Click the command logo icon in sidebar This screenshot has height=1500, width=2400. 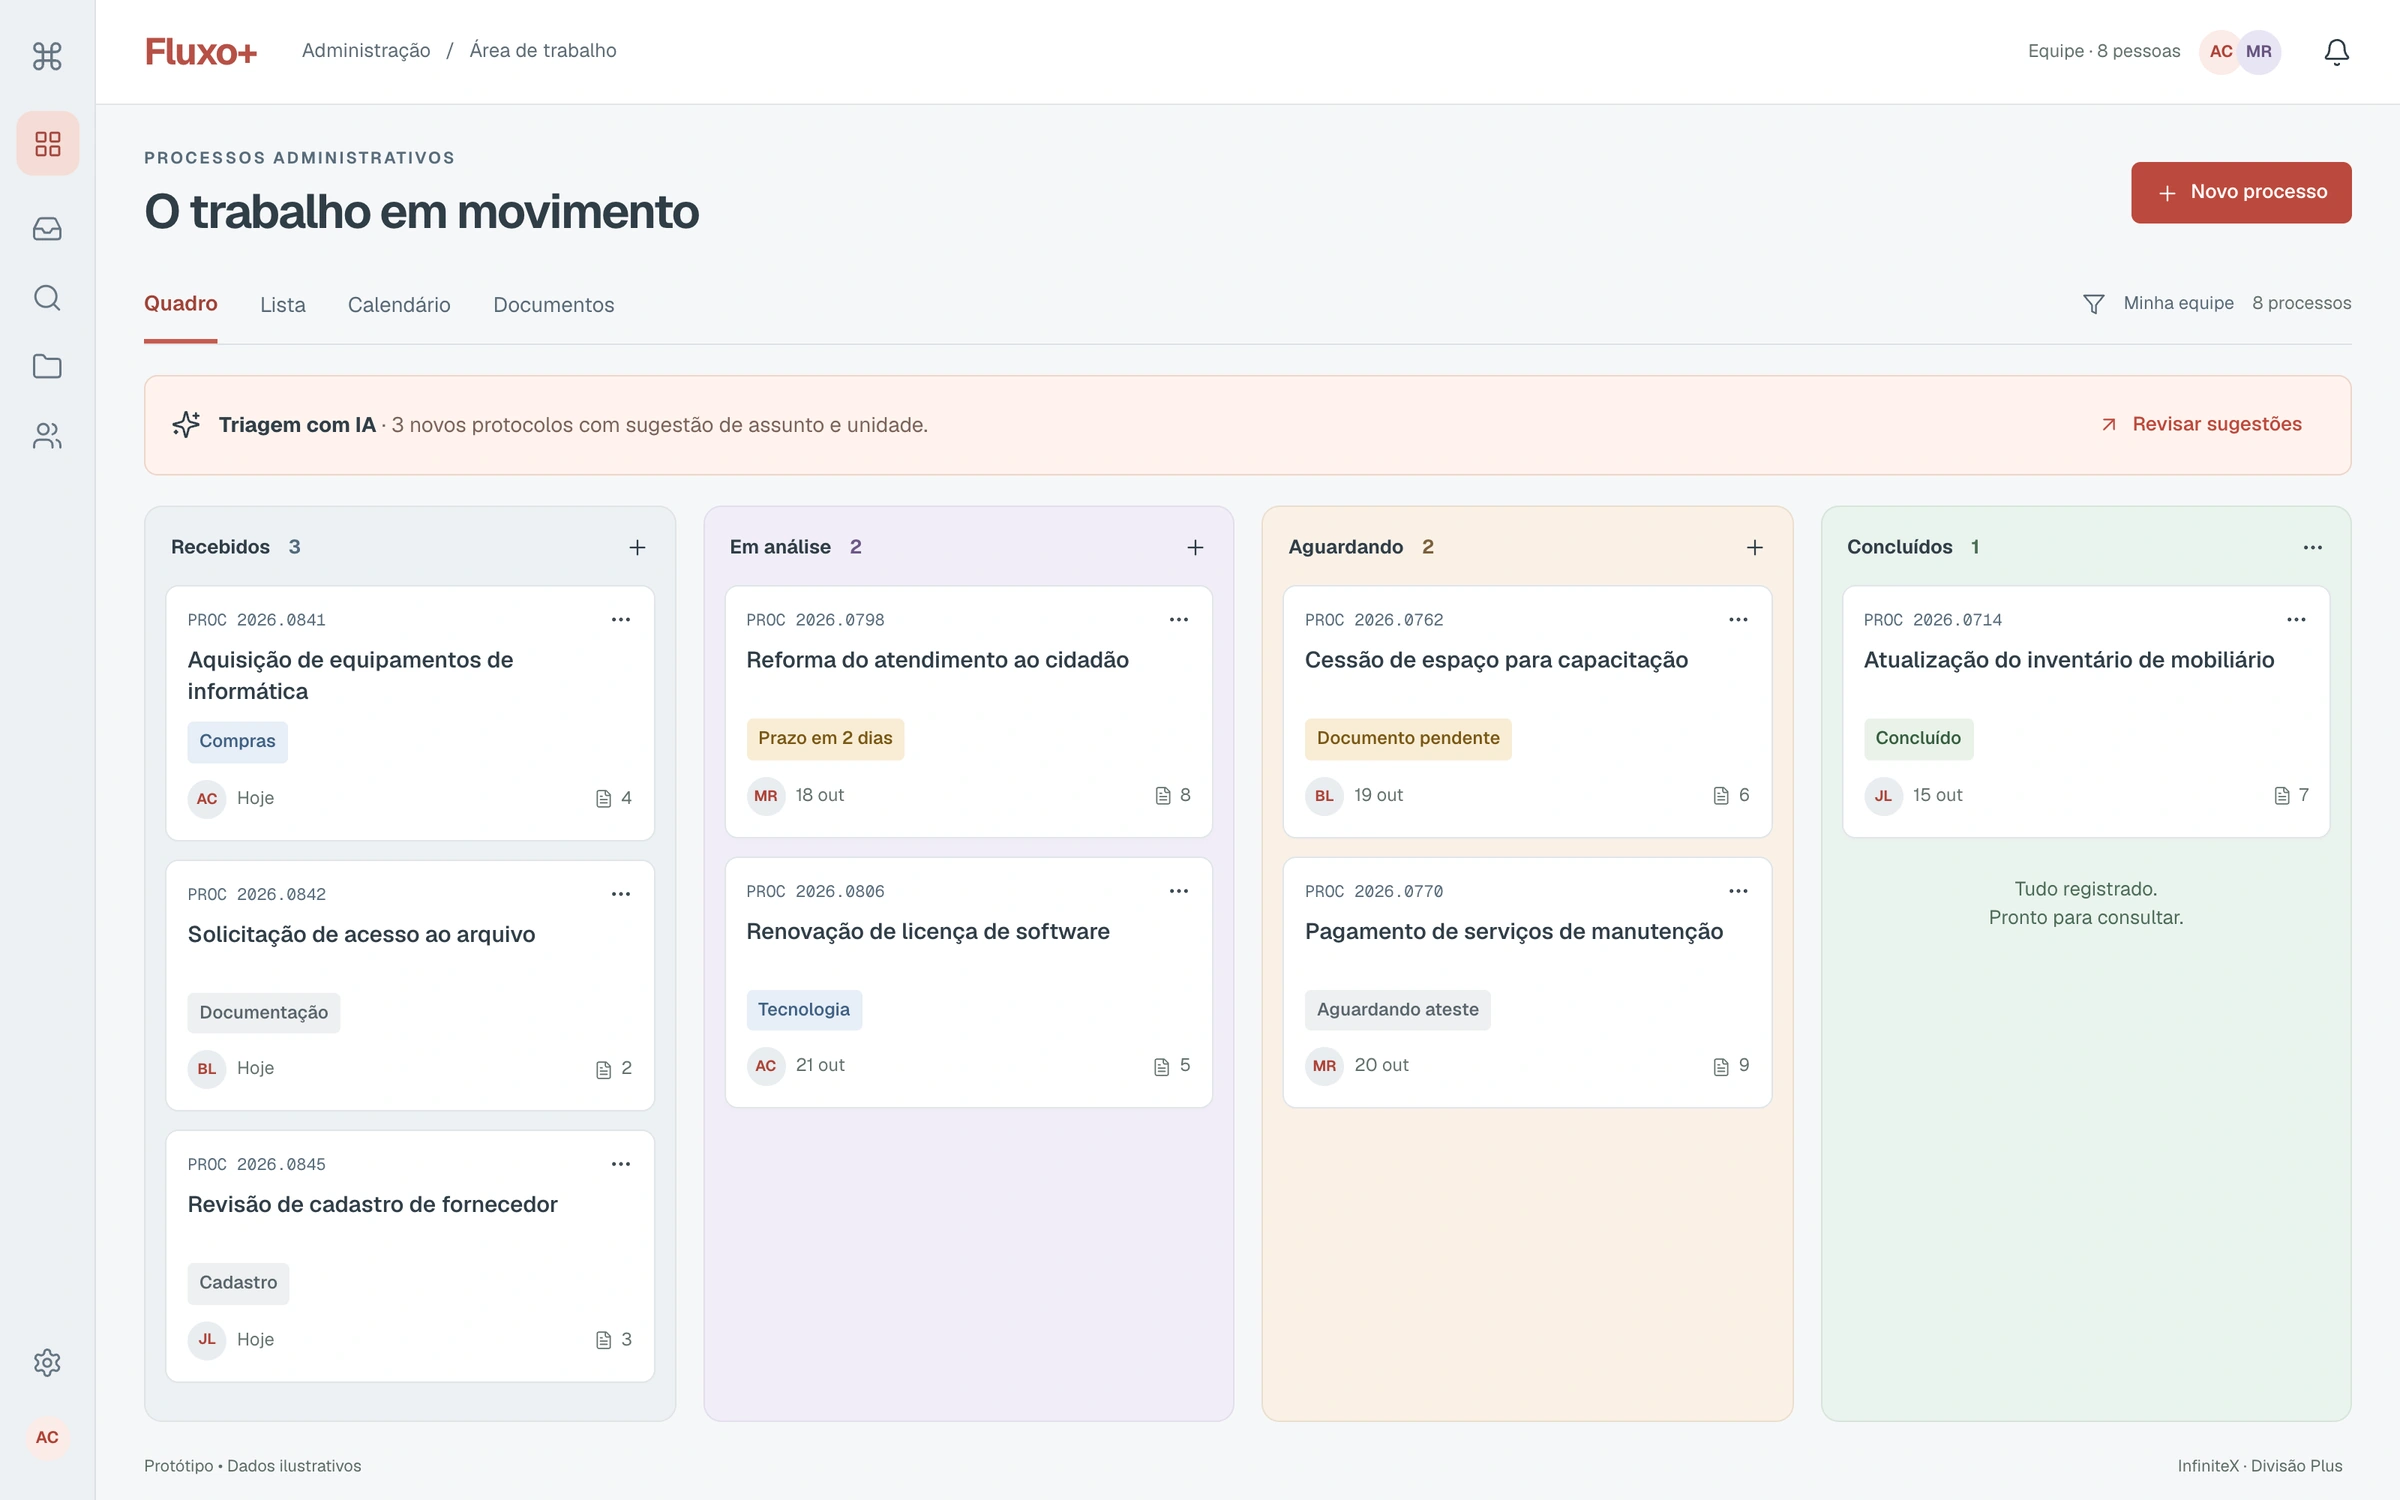(x=47, y=55)
